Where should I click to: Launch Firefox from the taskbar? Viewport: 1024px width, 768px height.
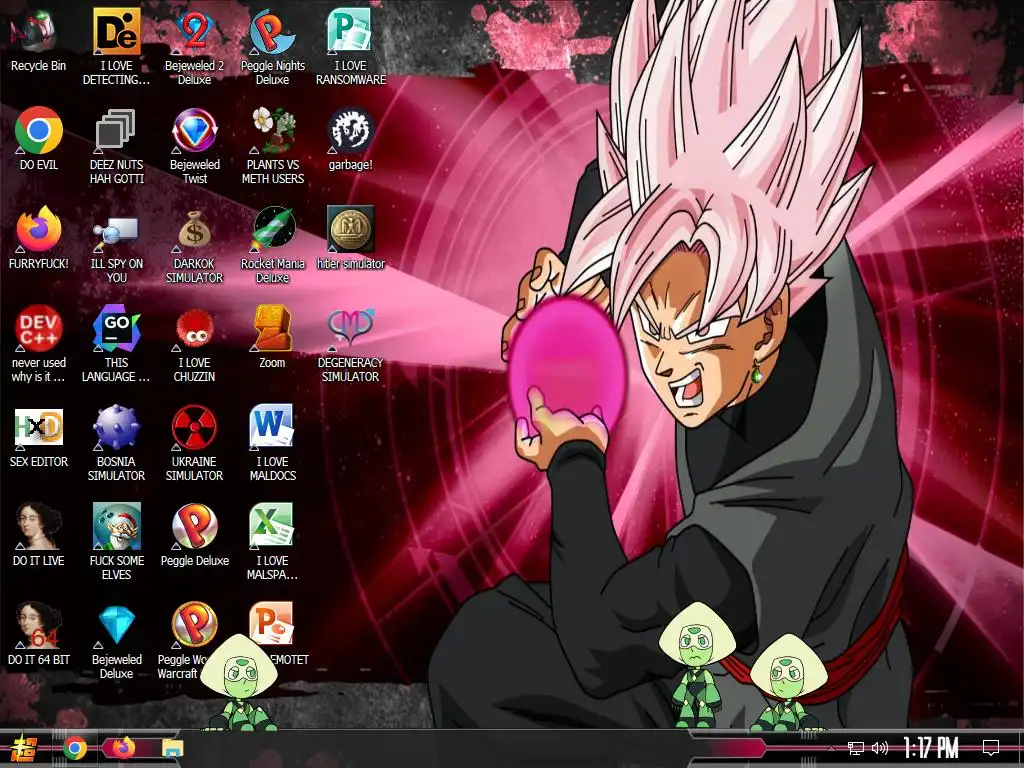pyautogui.click(x=123, y=748)
